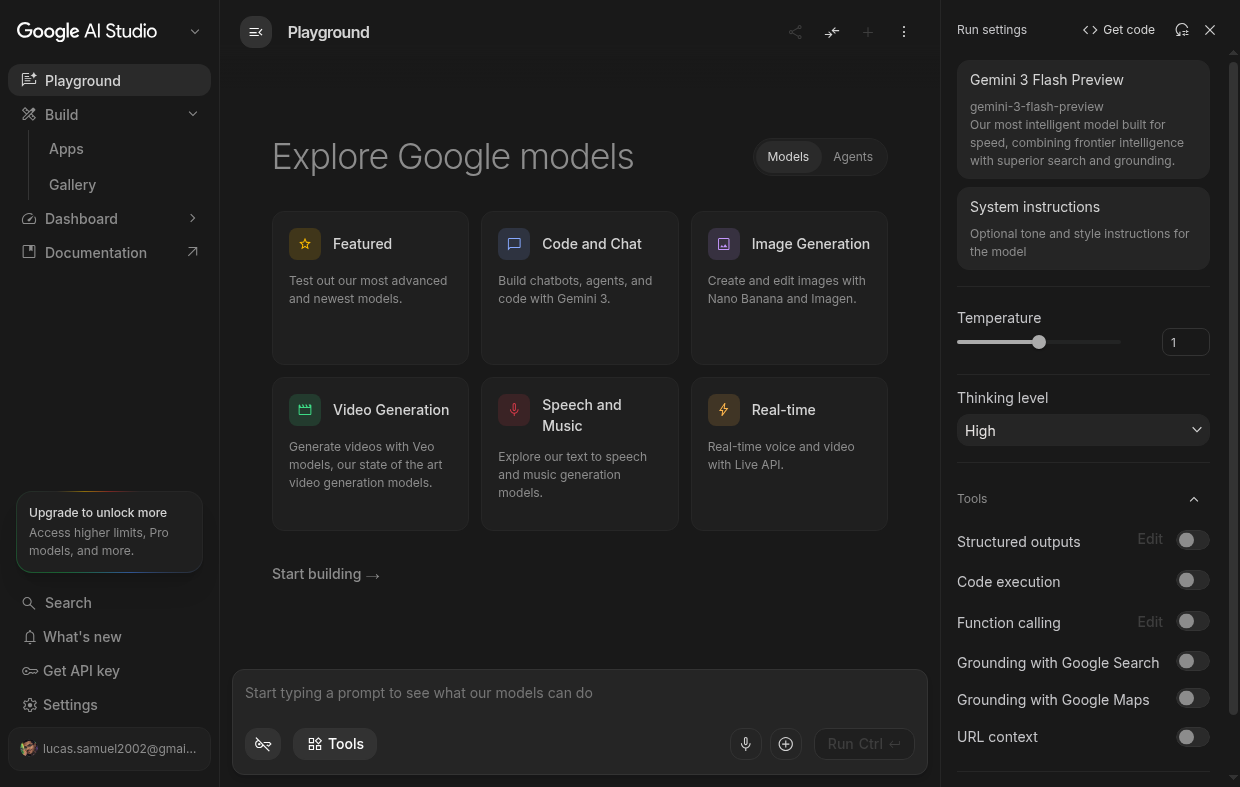This screenshot has width=1240, height=787.
Task: Enable Grounding with Google Search toggle
Action: click(1193, 661)
